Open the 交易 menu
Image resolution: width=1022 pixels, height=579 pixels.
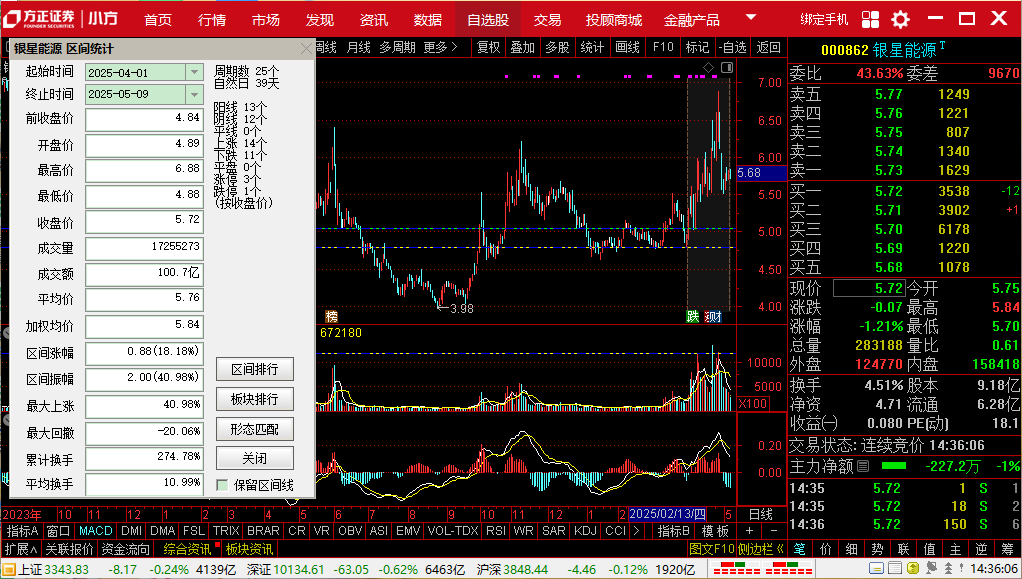548,20
